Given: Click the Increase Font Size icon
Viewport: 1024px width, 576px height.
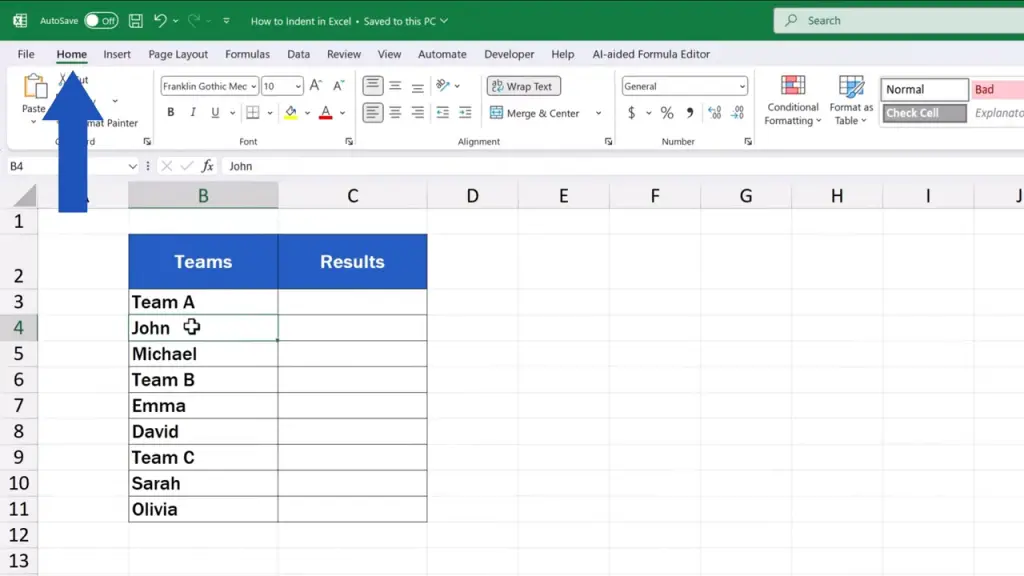Looking at the screenshot, I should [316, 87].
